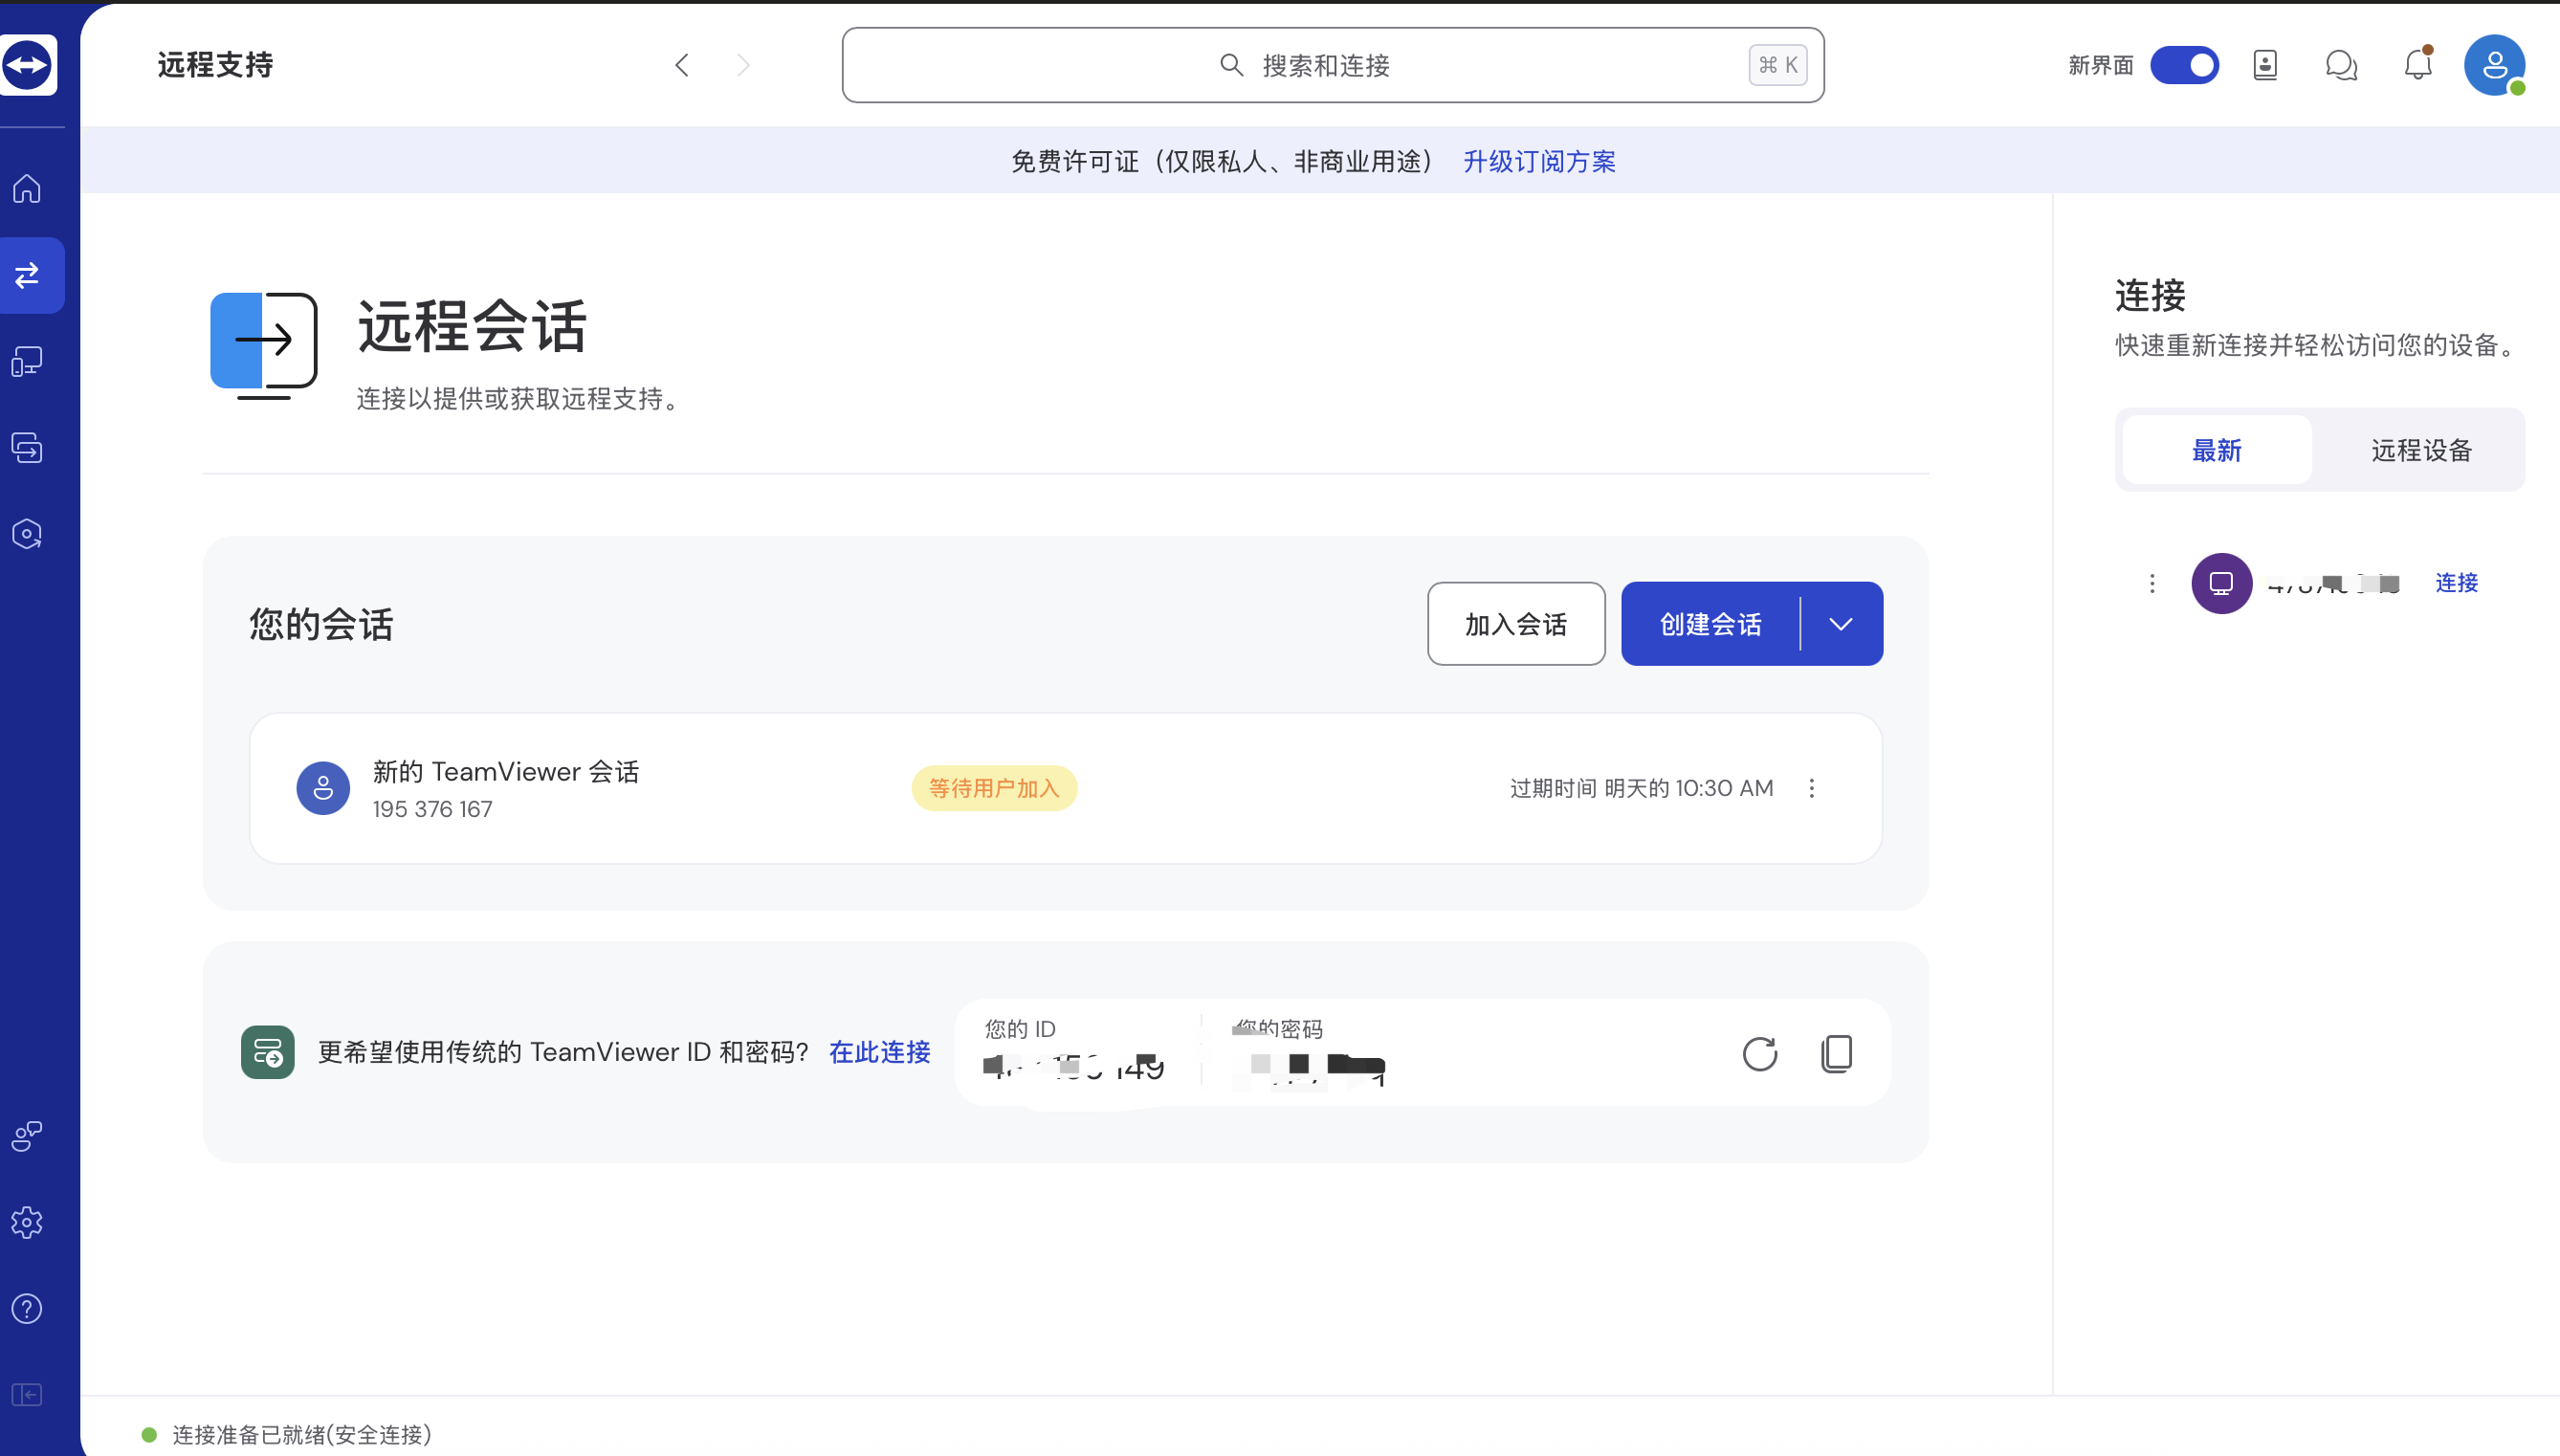Open Settings gear in sidebar
Image resolution: width=2560 pixels, height=1456 pixels.
pyautogui.click(x=27, y=1222)
